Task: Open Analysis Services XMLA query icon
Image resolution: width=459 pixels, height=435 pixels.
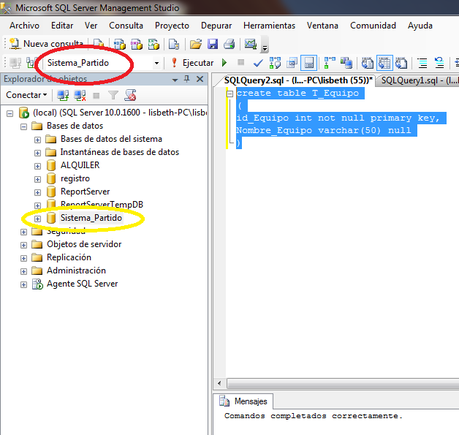Action: coord(153,44)
